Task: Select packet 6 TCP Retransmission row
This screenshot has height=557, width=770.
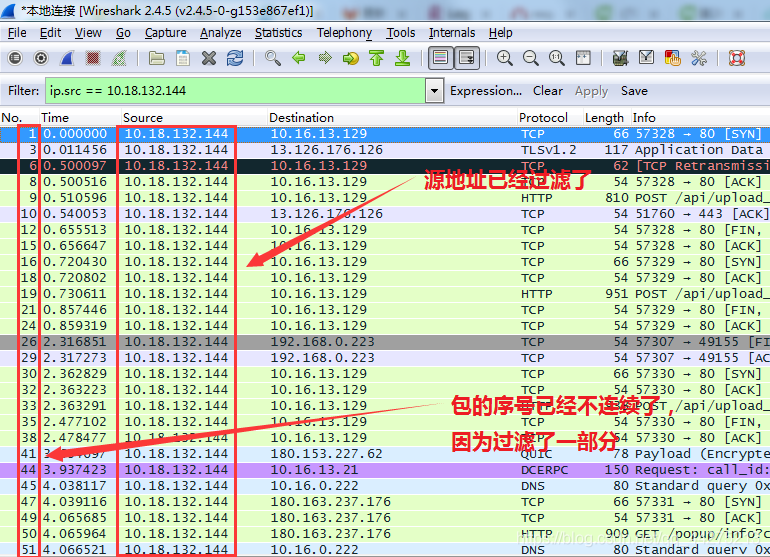Action: (x=385, y=166)
